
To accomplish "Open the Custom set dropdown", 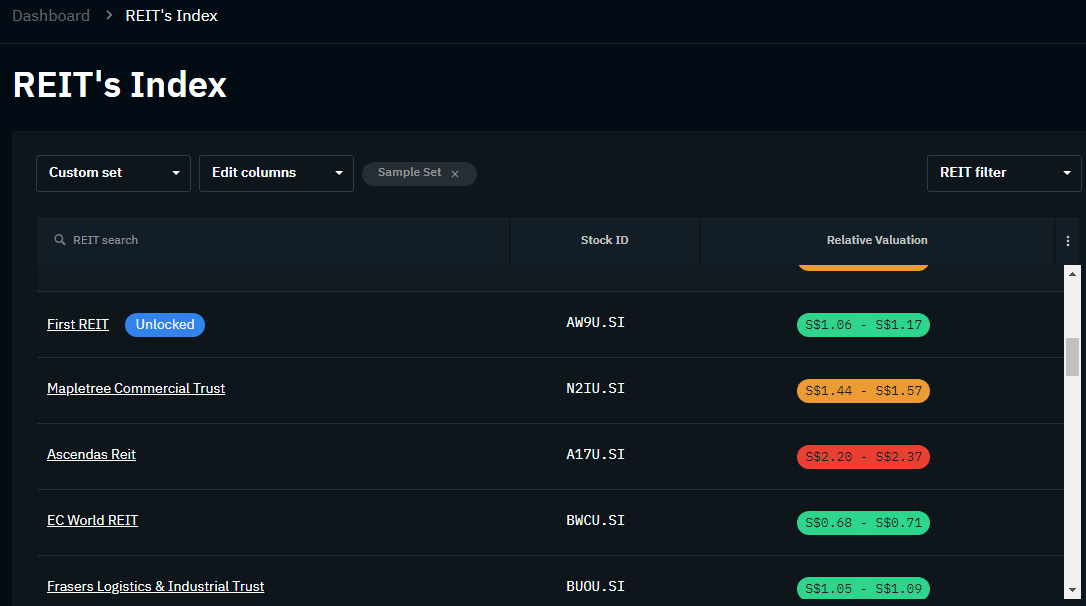I will (114, 173).
